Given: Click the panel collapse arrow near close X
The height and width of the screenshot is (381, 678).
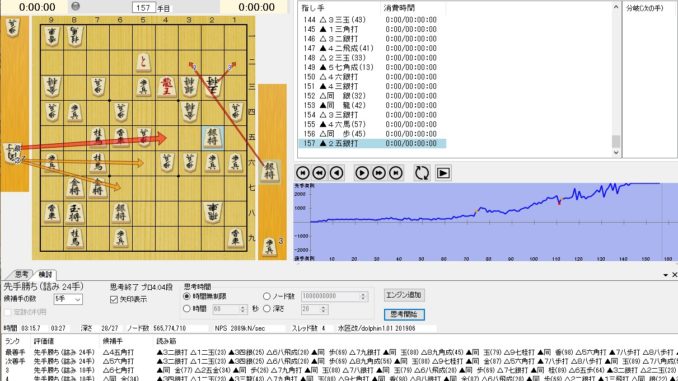Looking at the screenshot, I should click(x=665, y=275).
